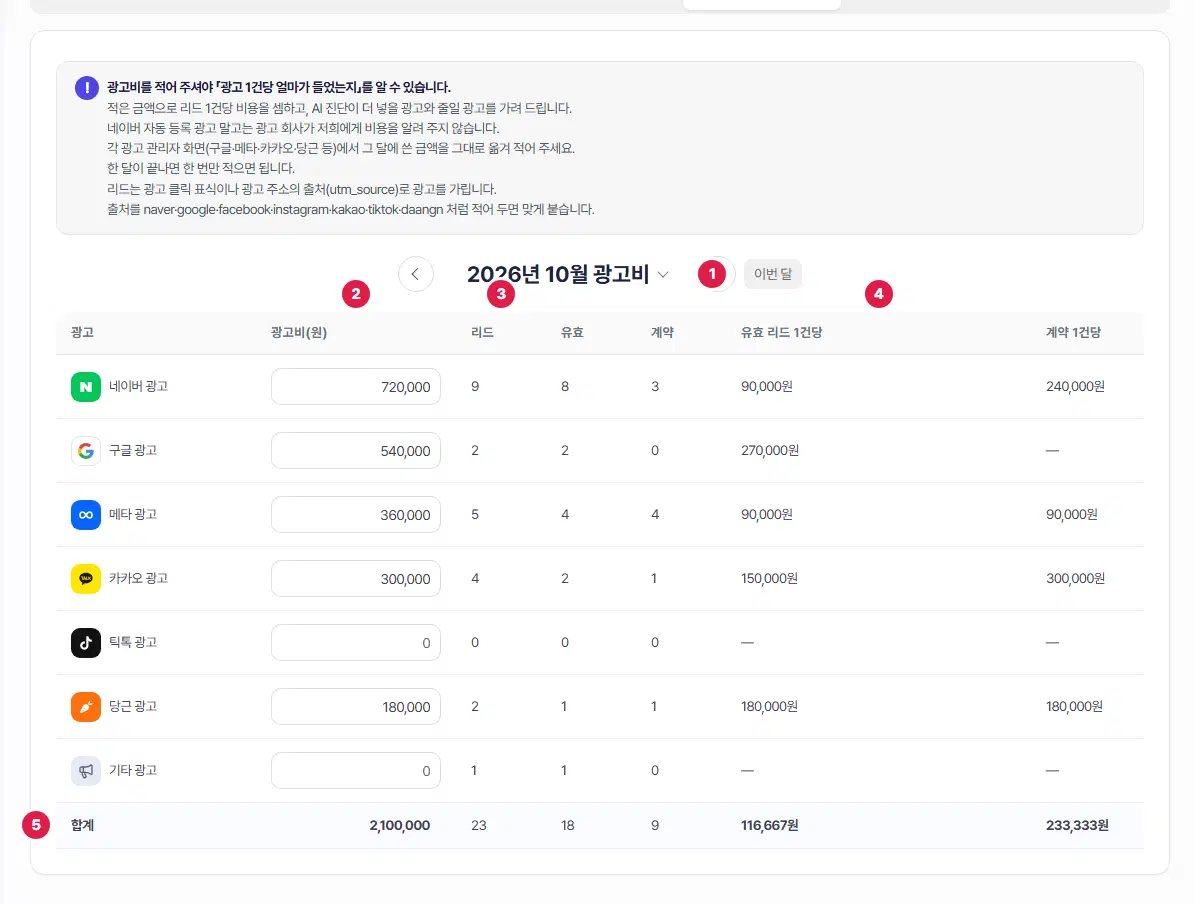The width and height of the screenshot is (1195, 904).
Task: Click the 계약 column header
Action: [x=662, y=332]
